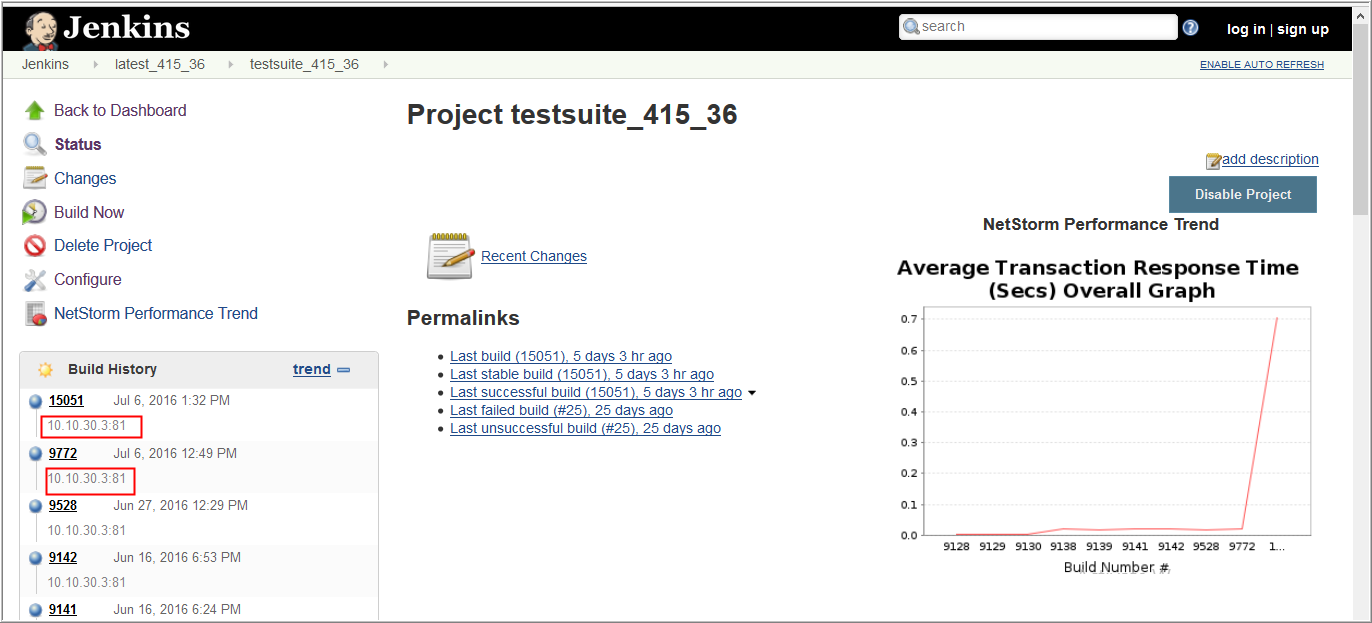Click inside the search input field
The image size is (1372, 623).
(x=1038, y=27)
